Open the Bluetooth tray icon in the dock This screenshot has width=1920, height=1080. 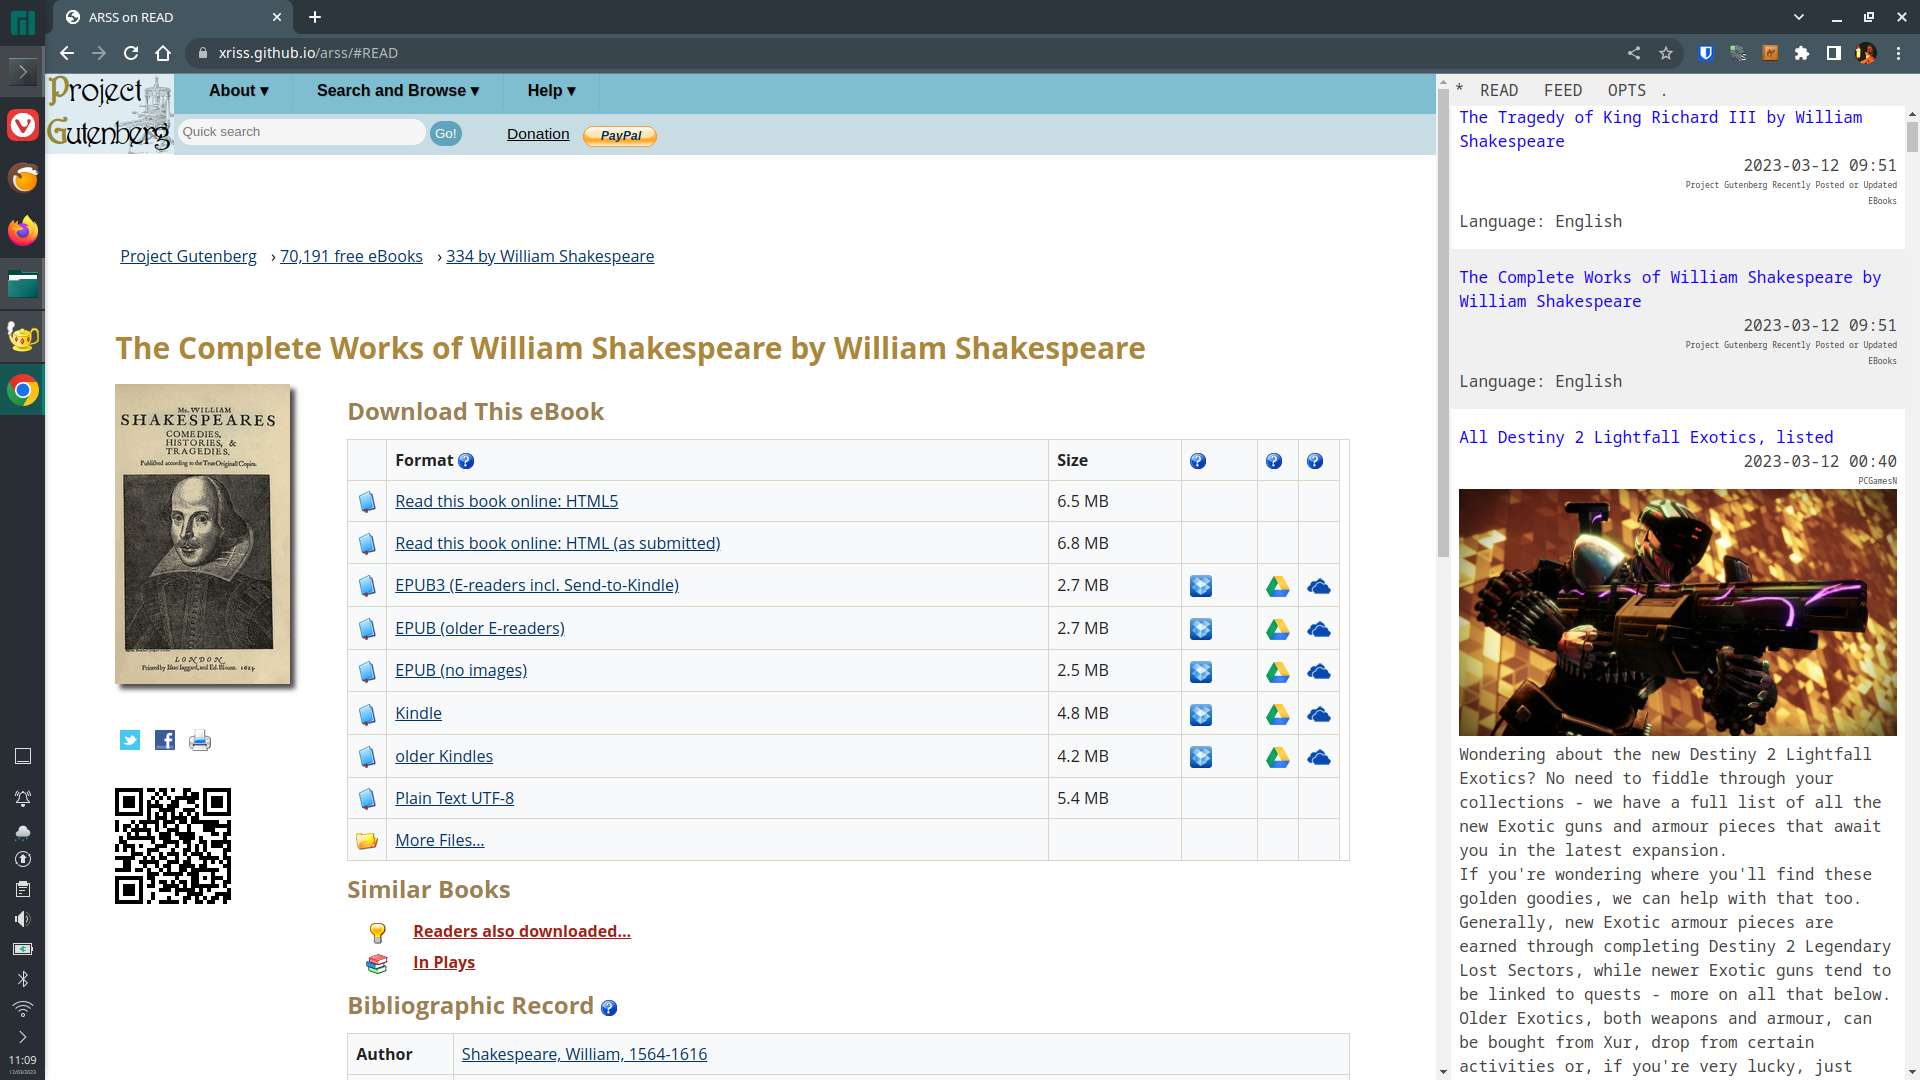coord(23,979)
